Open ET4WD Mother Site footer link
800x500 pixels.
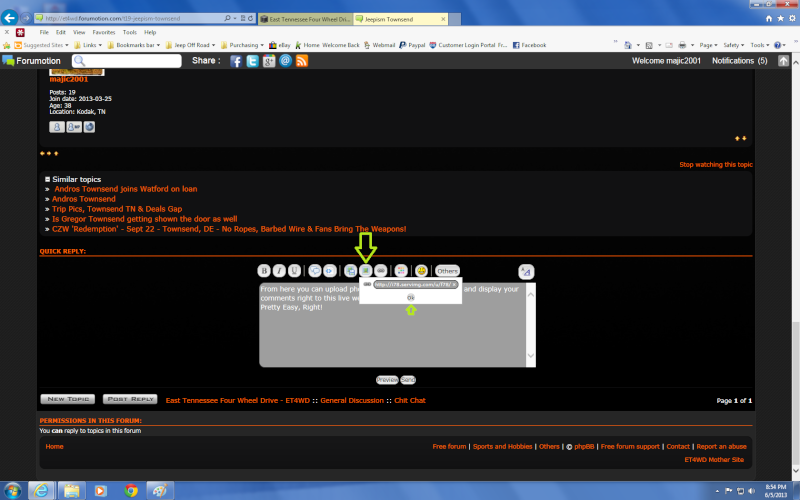click(x=714, y=460)
